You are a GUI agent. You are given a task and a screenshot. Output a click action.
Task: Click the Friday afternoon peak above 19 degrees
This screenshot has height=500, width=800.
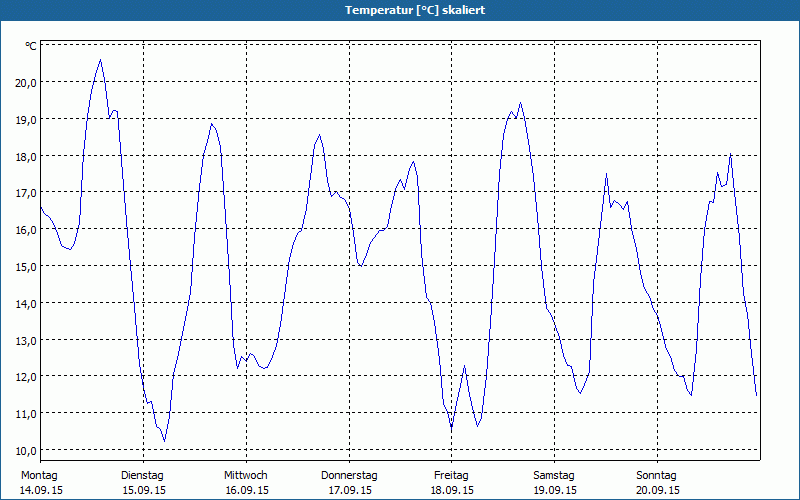tap(520, 103)
